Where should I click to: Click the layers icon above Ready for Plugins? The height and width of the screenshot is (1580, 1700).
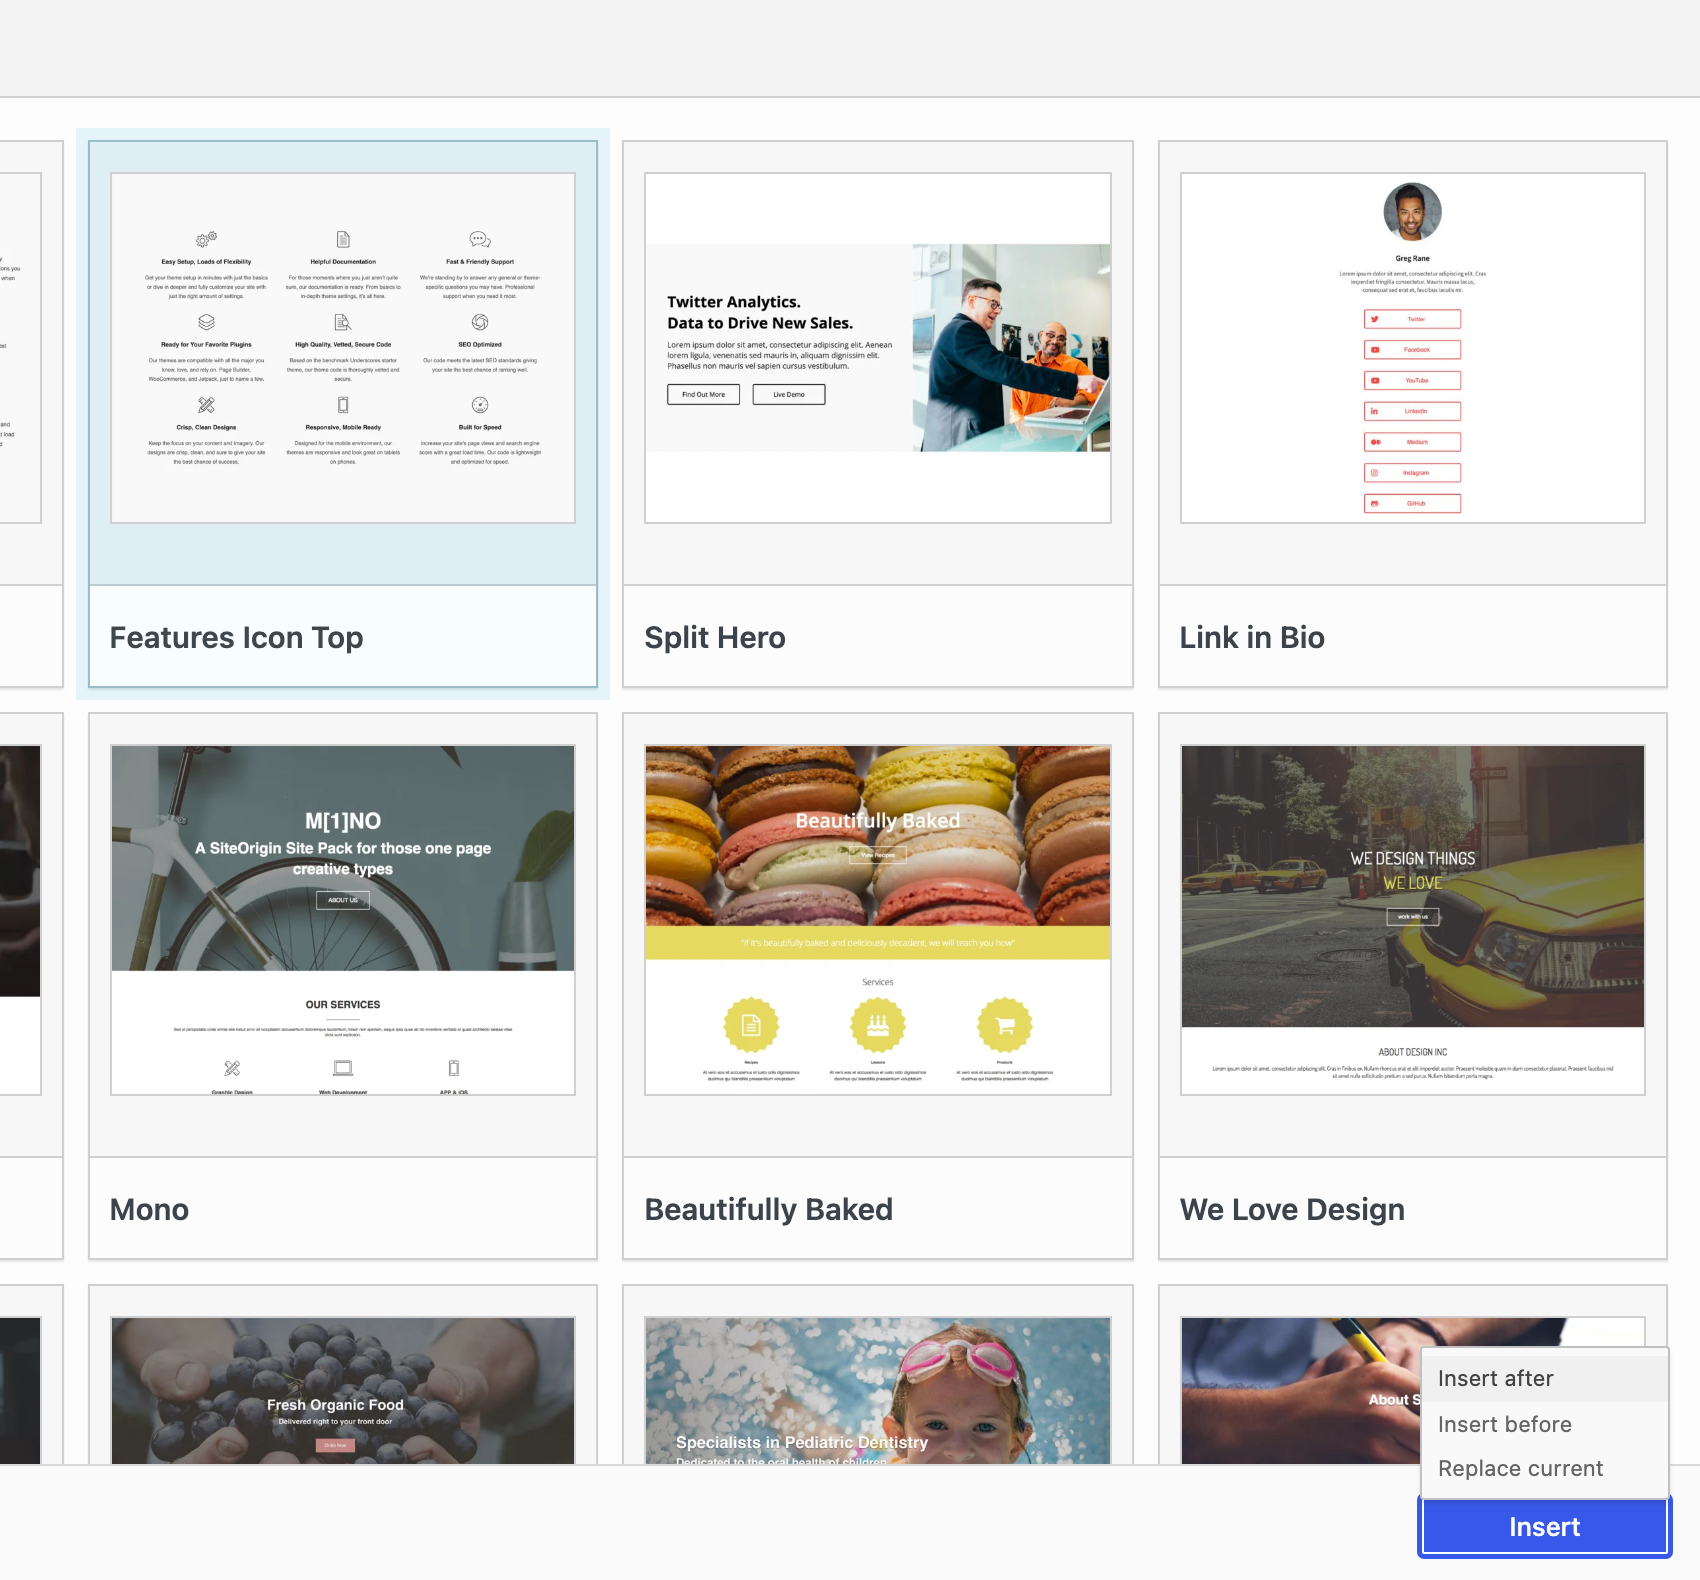[206, 322]
